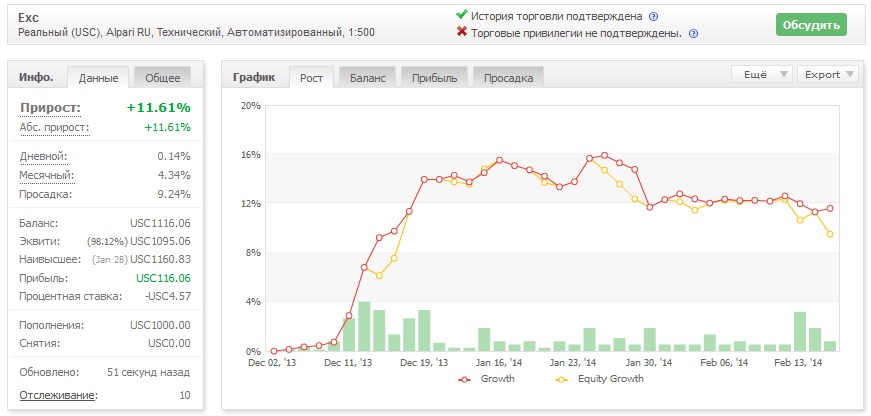Viewport: 871px width, 416px height.
Task: Open the Ещё dropdown menu
Action: (762, 74)
